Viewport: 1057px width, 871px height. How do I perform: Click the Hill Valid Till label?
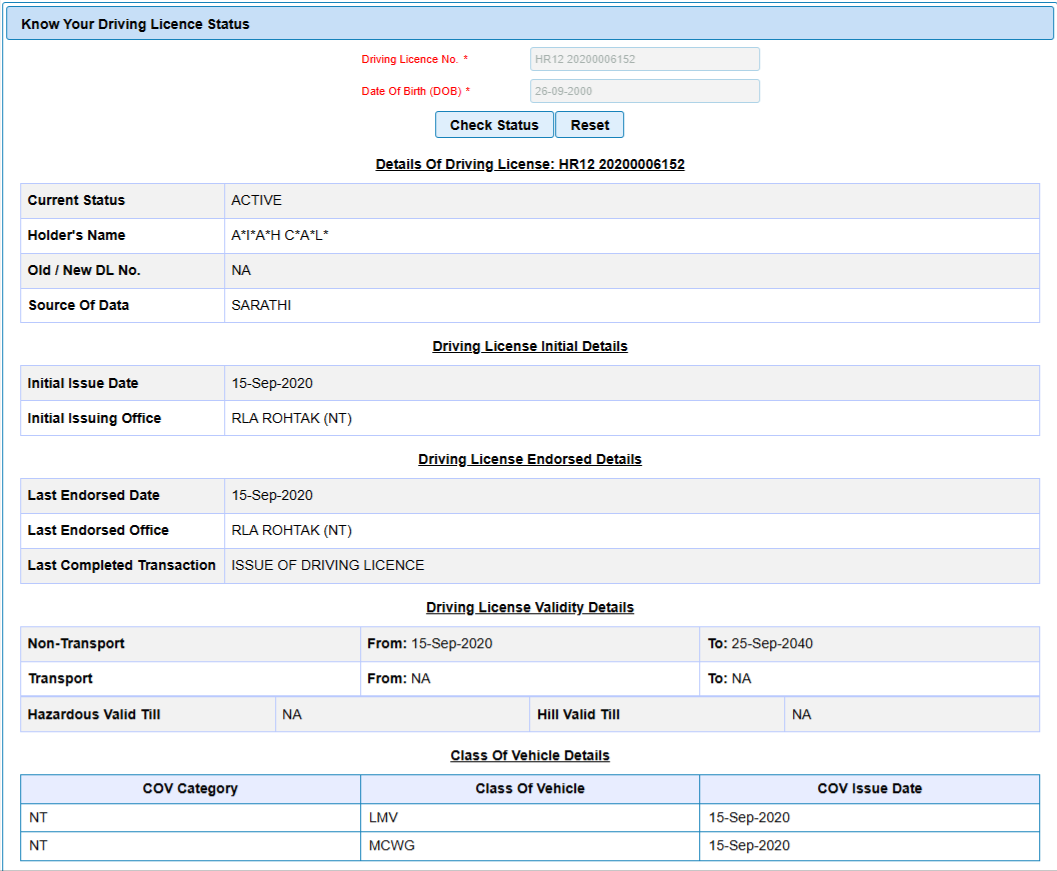(x=578, y=714)
